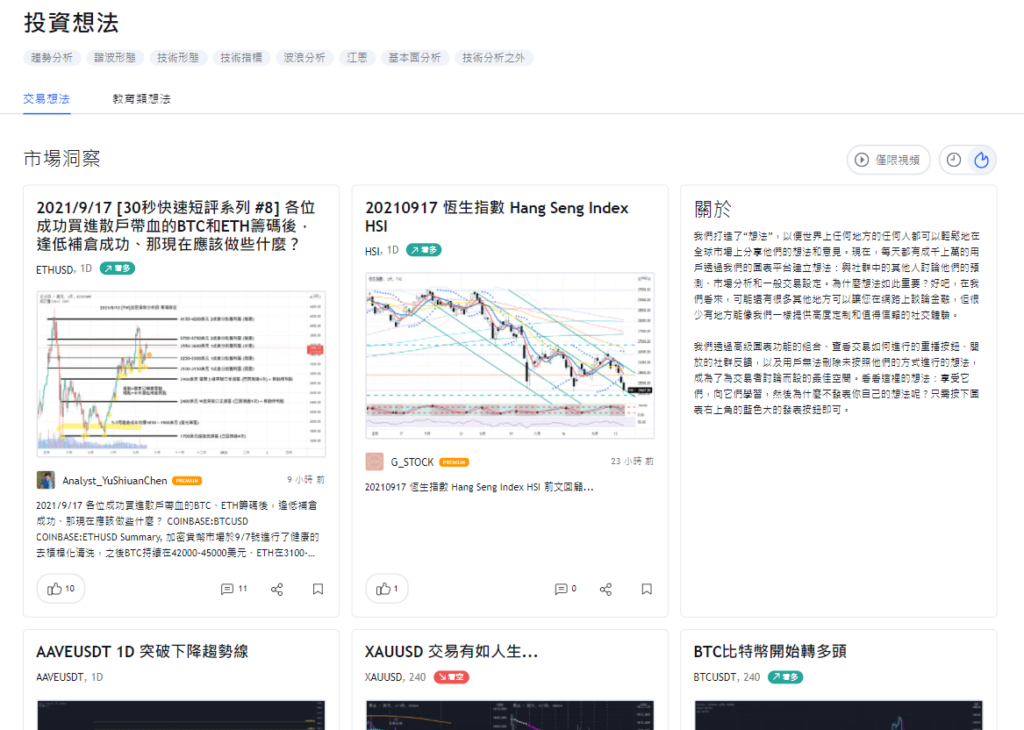Open Analyst_YuShiuanChen profile name

(x=115, y=481)
